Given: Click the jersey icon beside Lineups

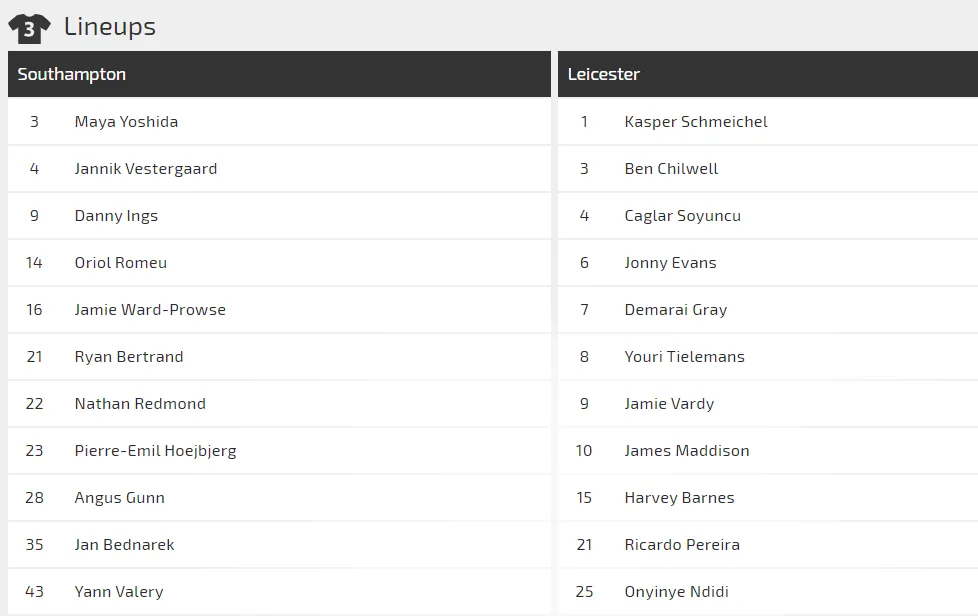Looking at the screenshot, I should (x=29, y=28).
